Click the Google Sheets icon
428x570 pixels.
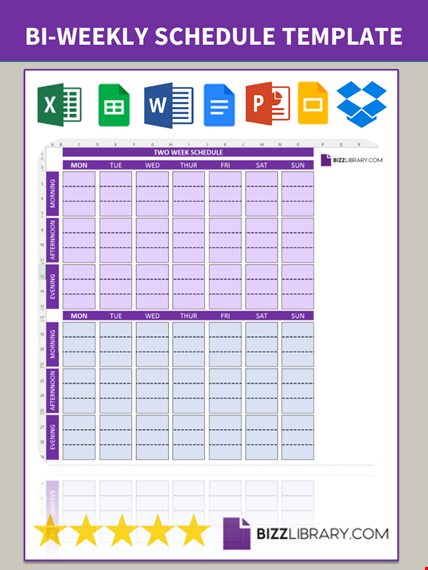pos(114,105)
